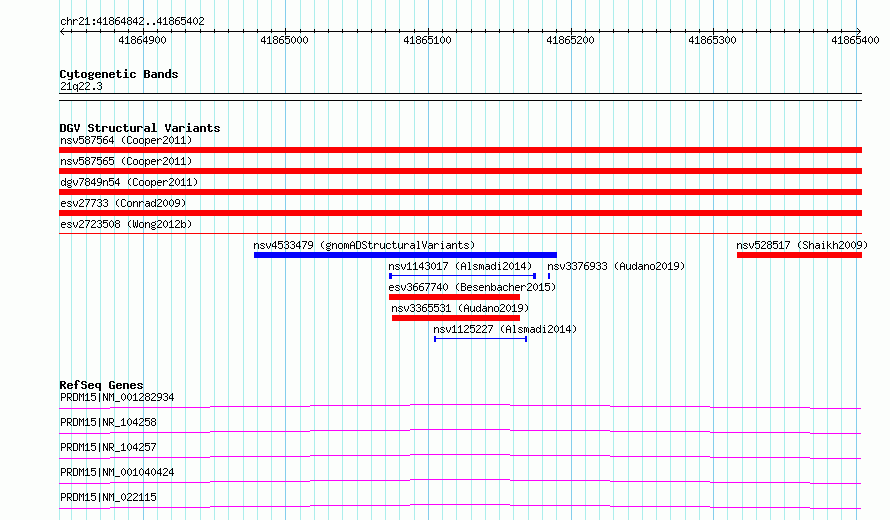Click the red bar for nsv587564

pos(460,150)
